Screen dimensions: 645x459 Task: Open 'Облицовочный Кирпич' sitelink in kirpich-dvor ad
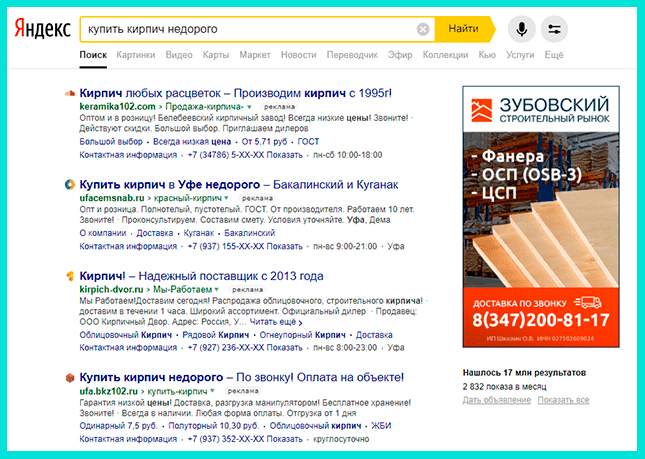click(x=125, y=335)
